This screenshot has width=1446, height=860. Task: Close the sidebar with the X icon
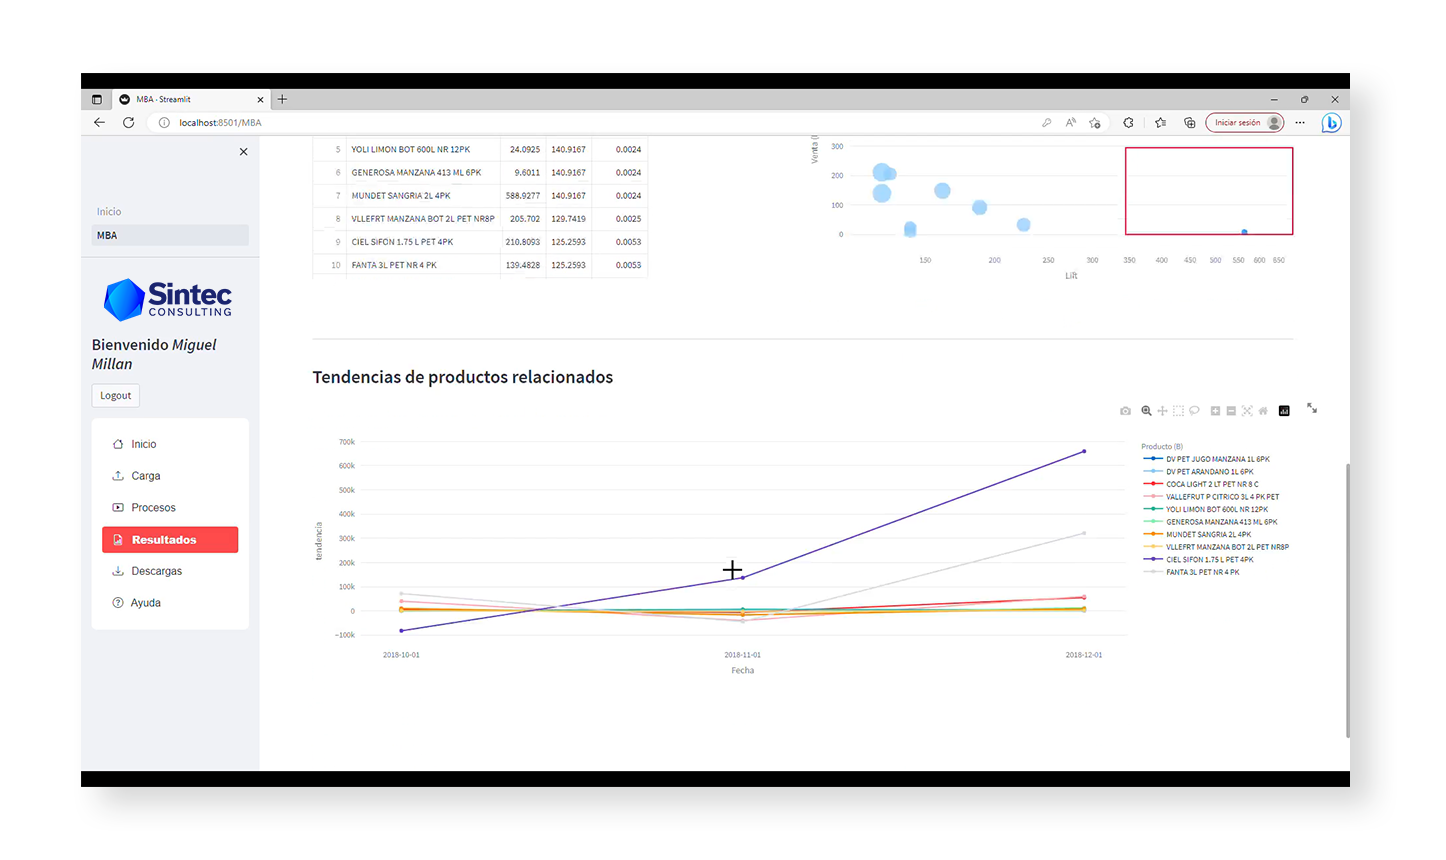(243, 152)
